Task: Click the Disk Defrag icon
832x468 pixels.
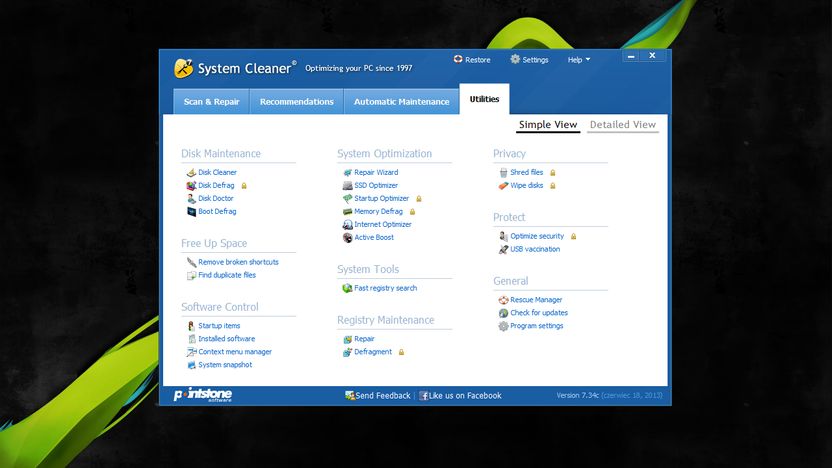Action: pos(192,186)
